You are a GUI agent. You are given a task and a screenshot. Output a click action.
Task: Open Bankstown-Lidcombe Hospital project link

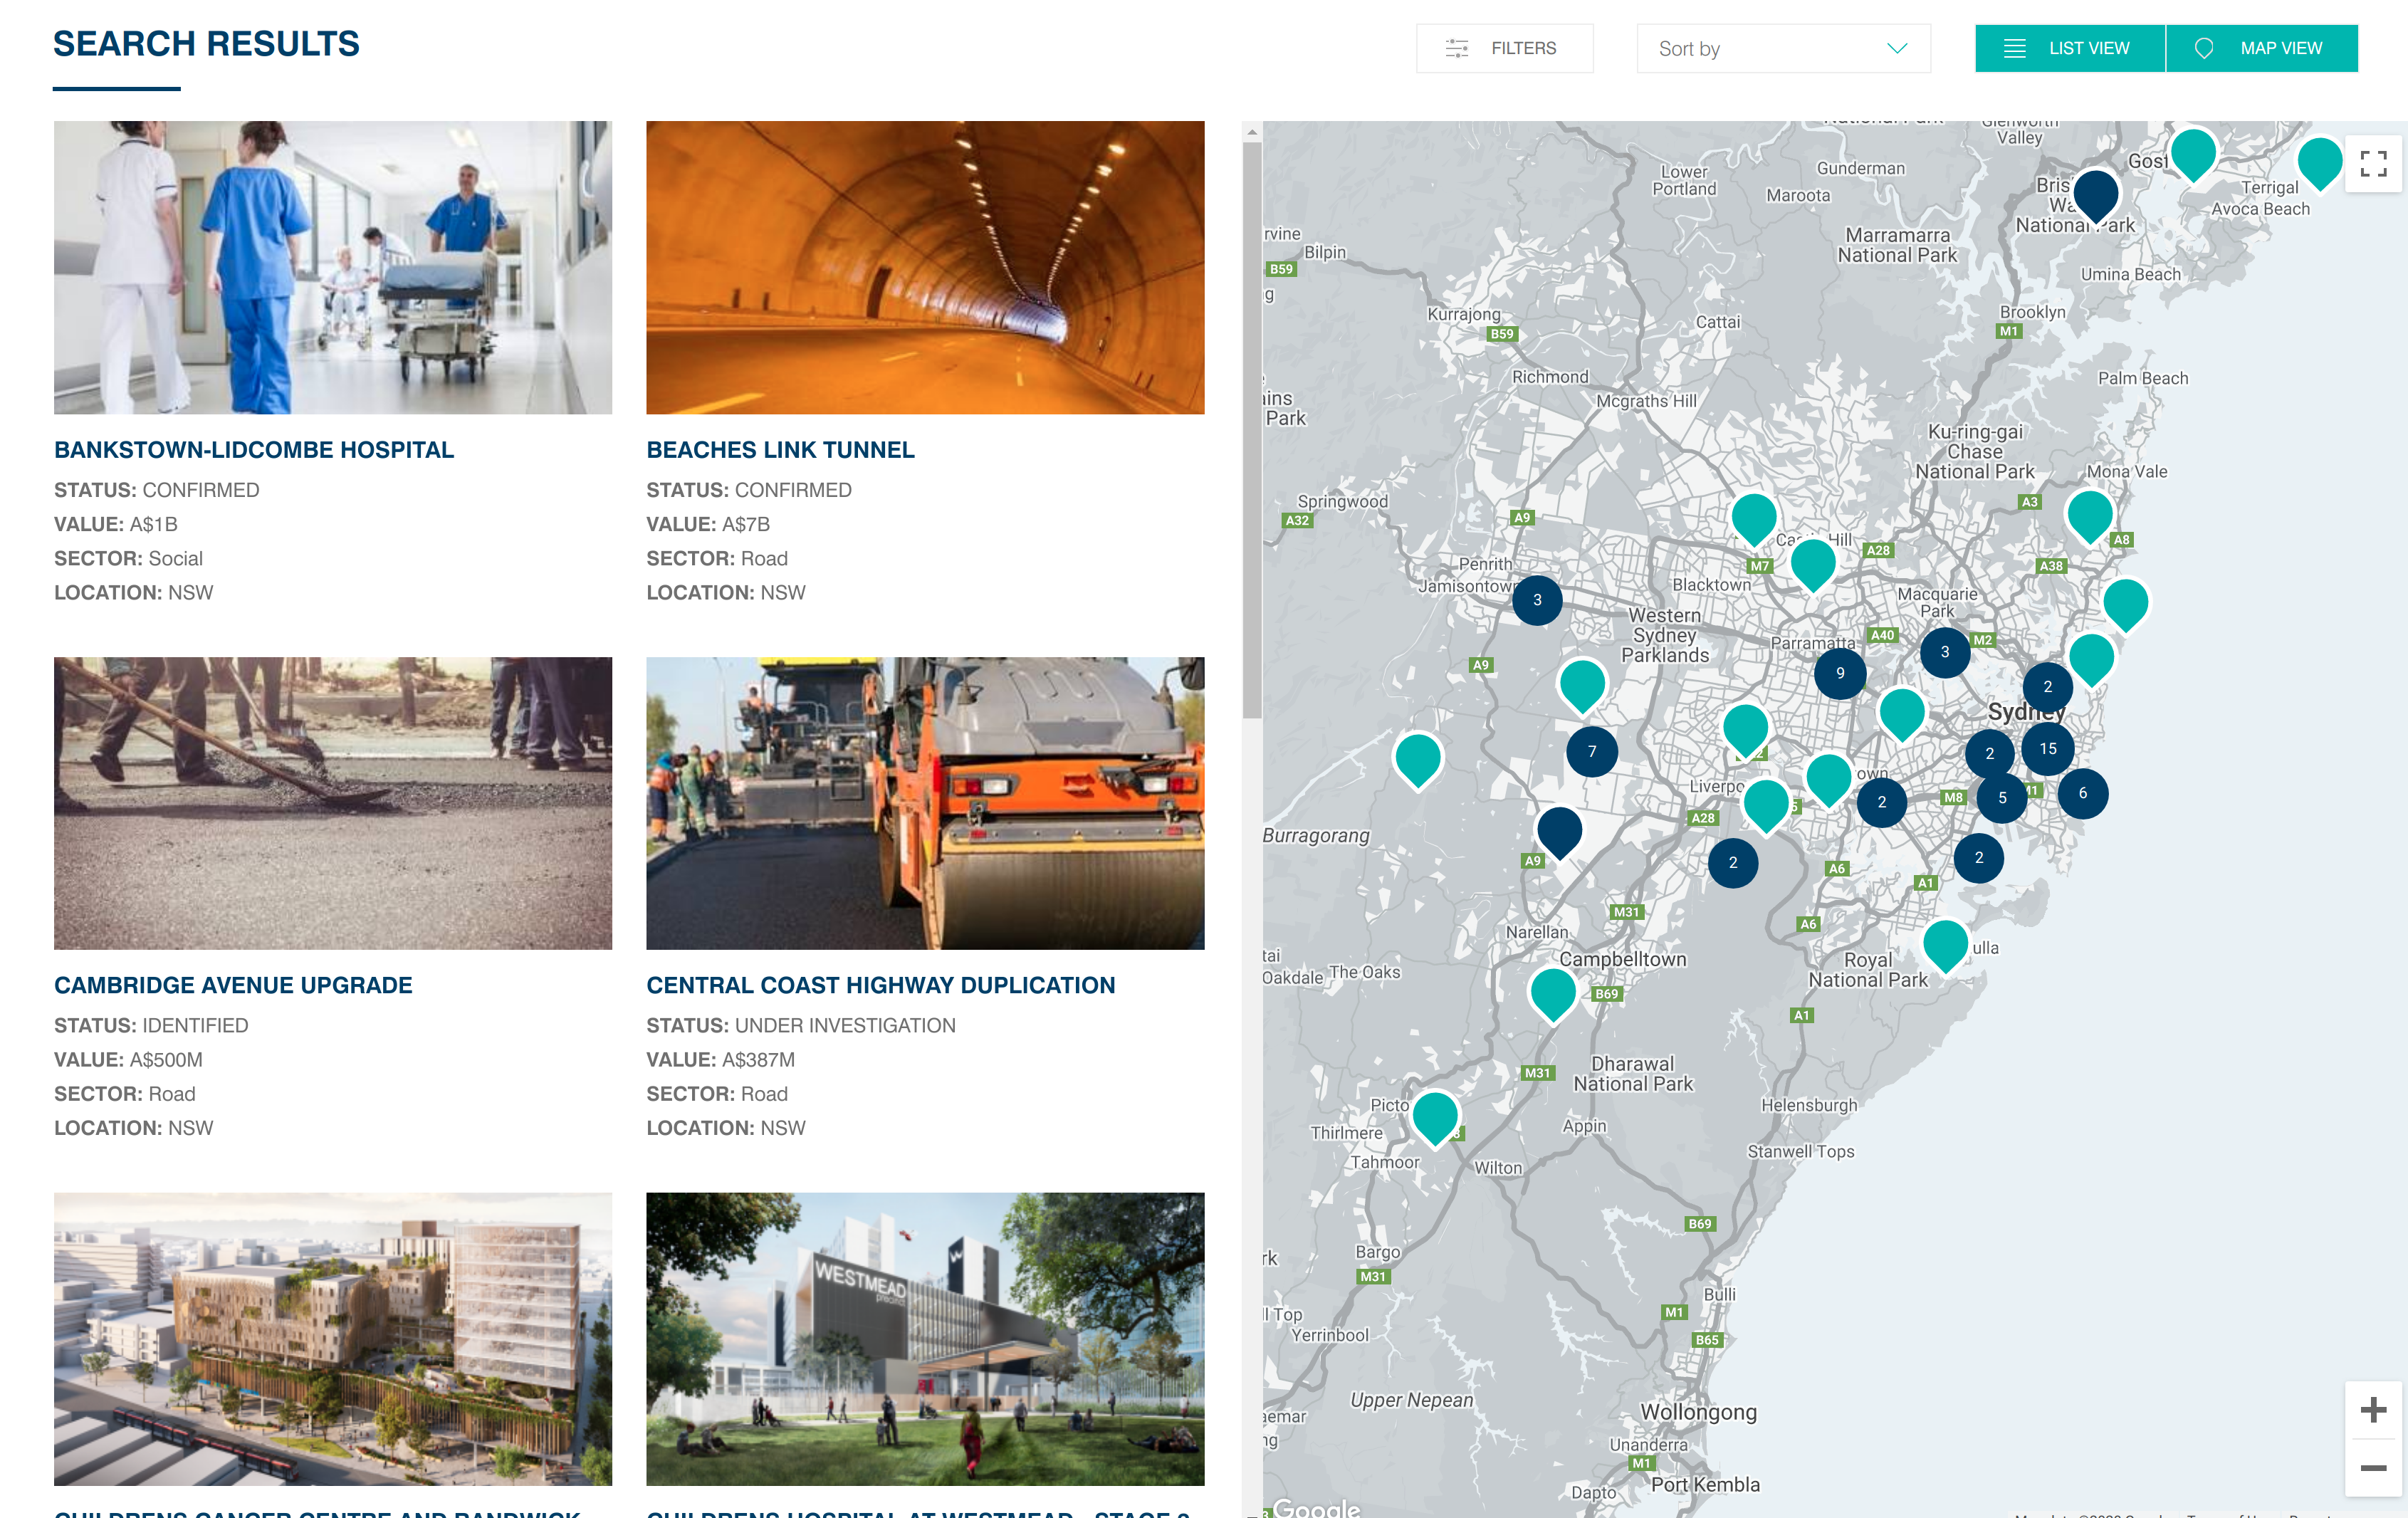tap(254, 450)
